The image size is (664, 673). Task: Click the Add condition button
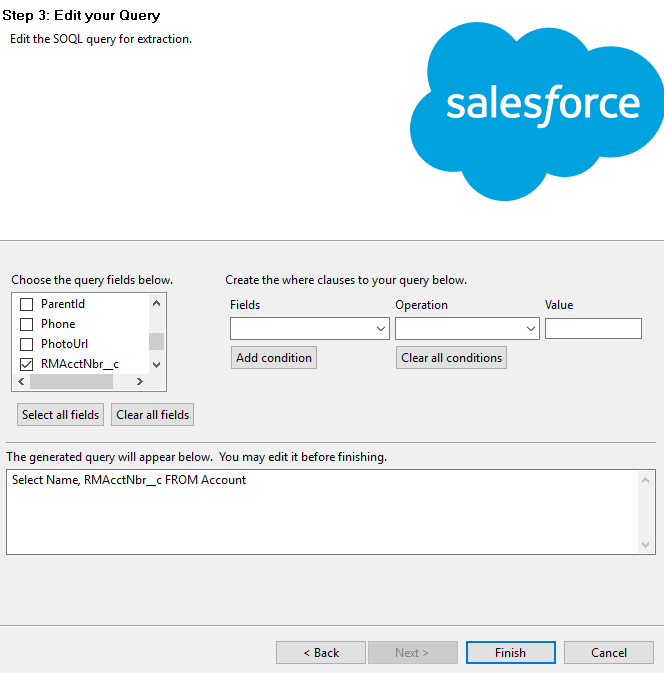[x=274, y=358]
